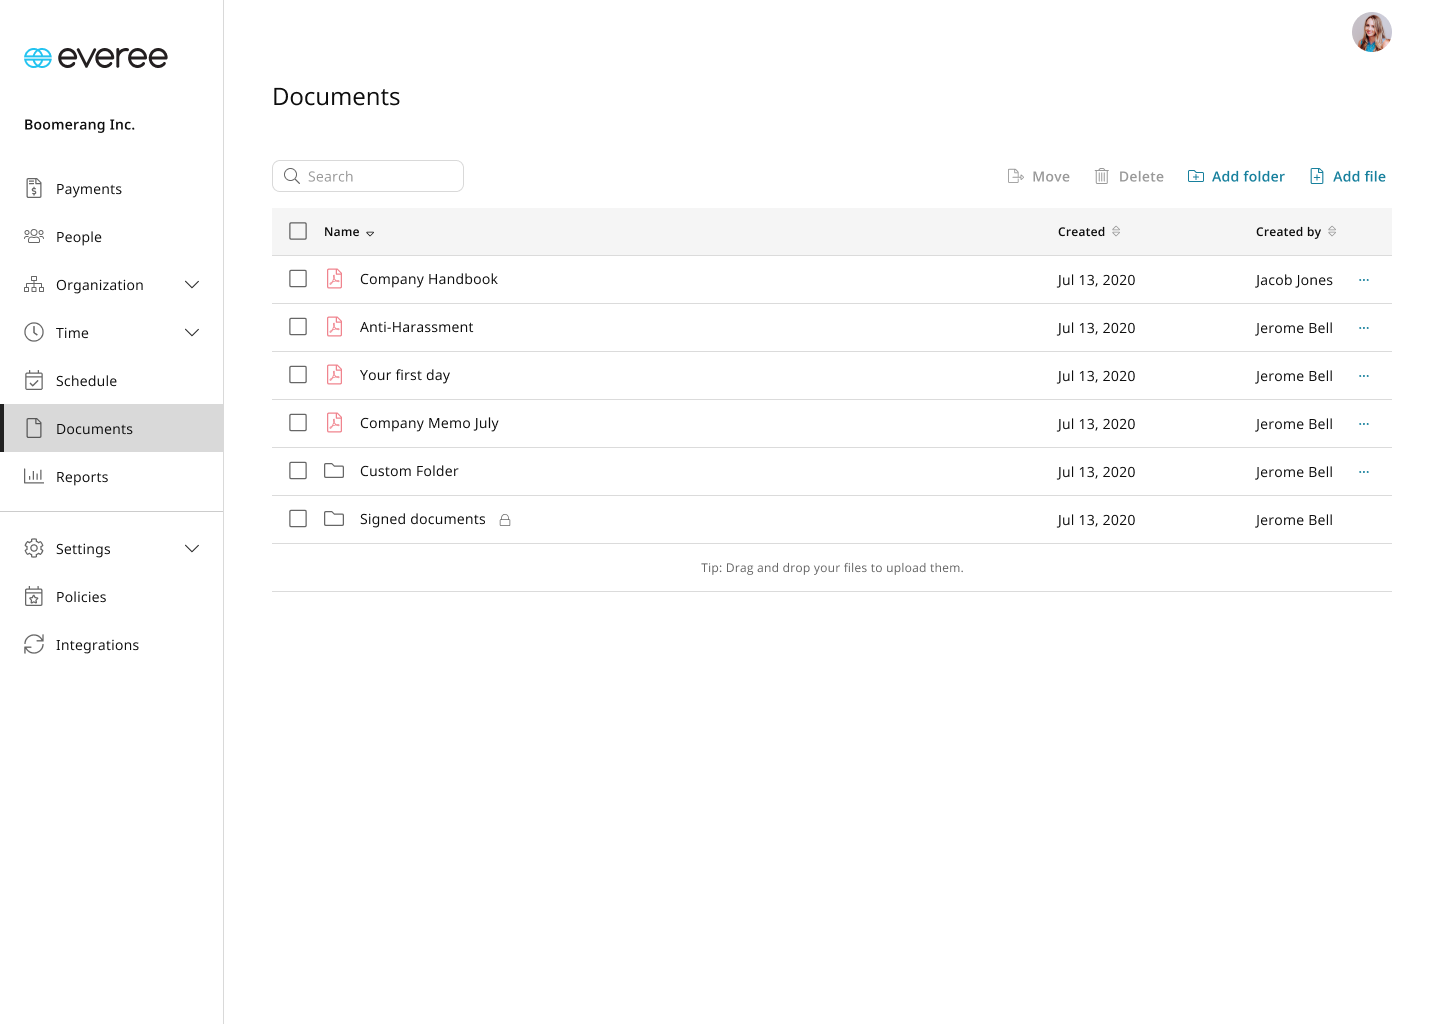
Task: Open Reports from the sidebar
Action: 112,477
